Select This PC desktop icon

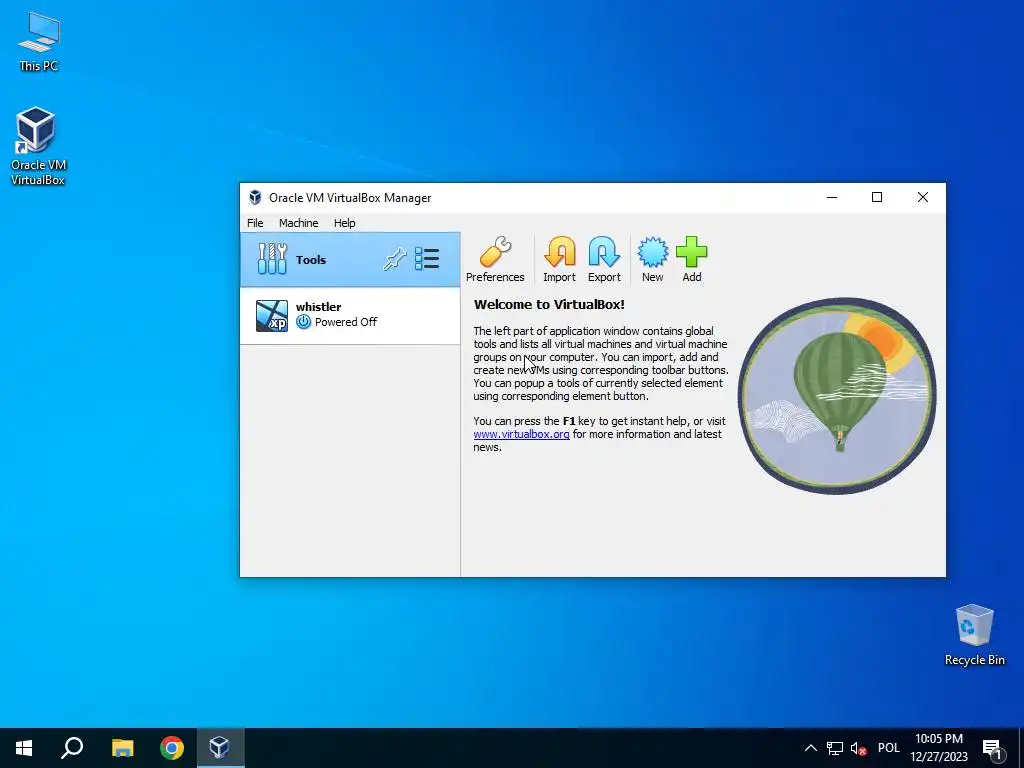pos(39,42)
